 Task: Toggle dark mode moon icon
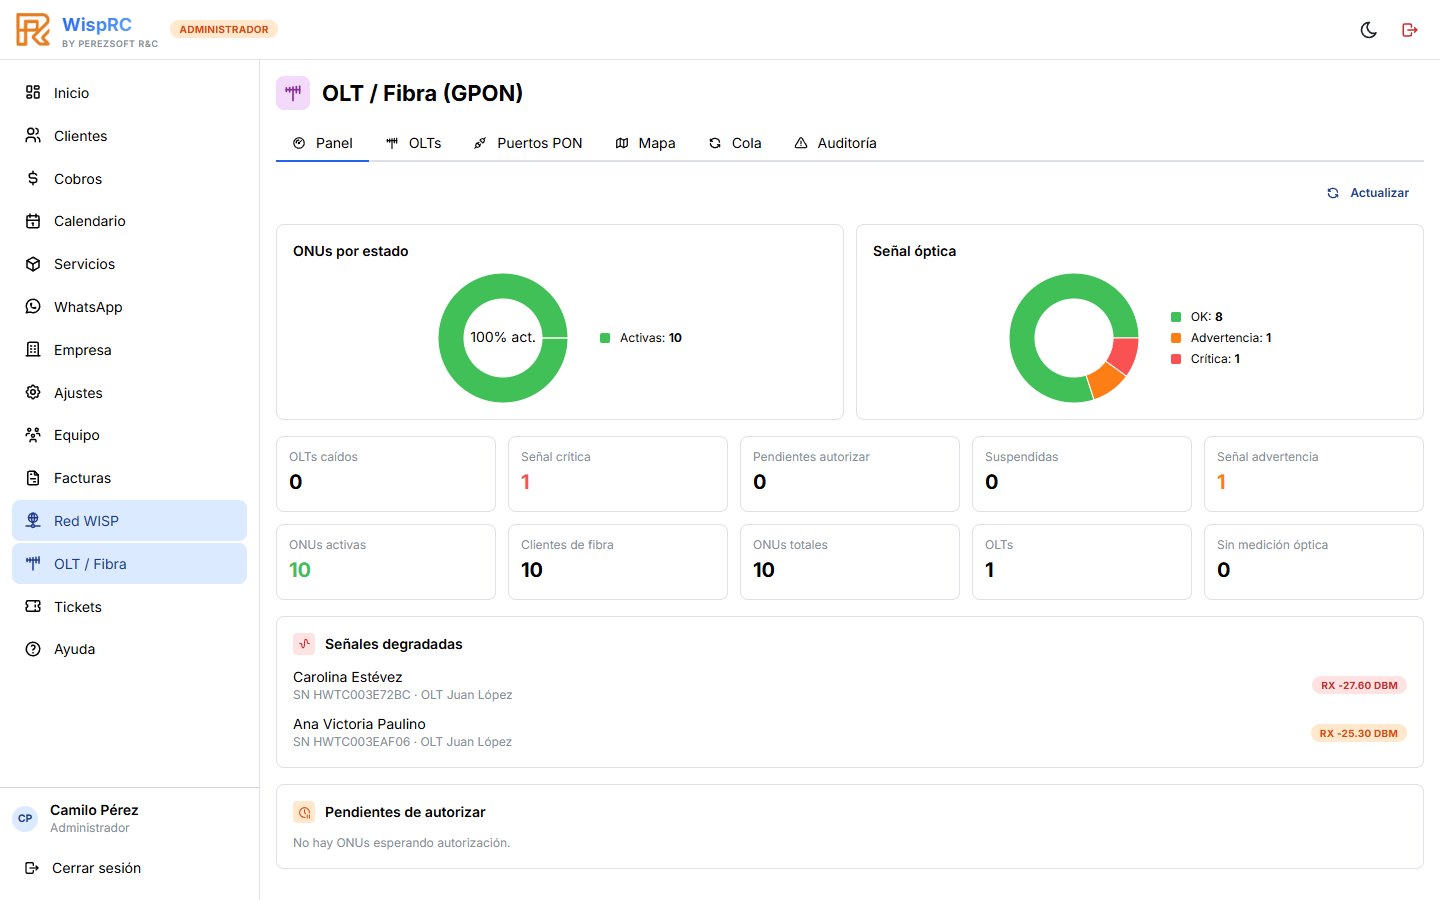point(1369,30)
